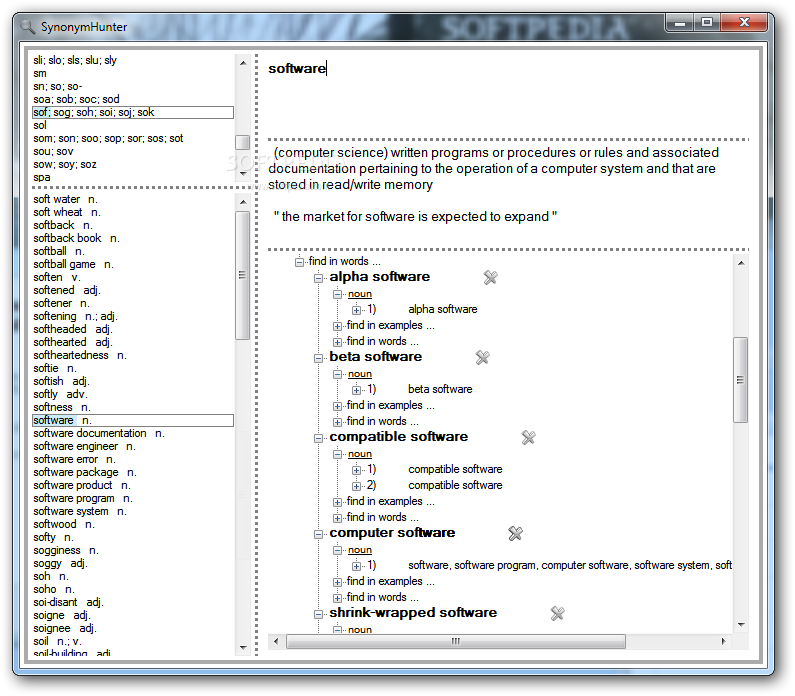Expand 'find in examples ...' under alpha software

click(338, 326)
